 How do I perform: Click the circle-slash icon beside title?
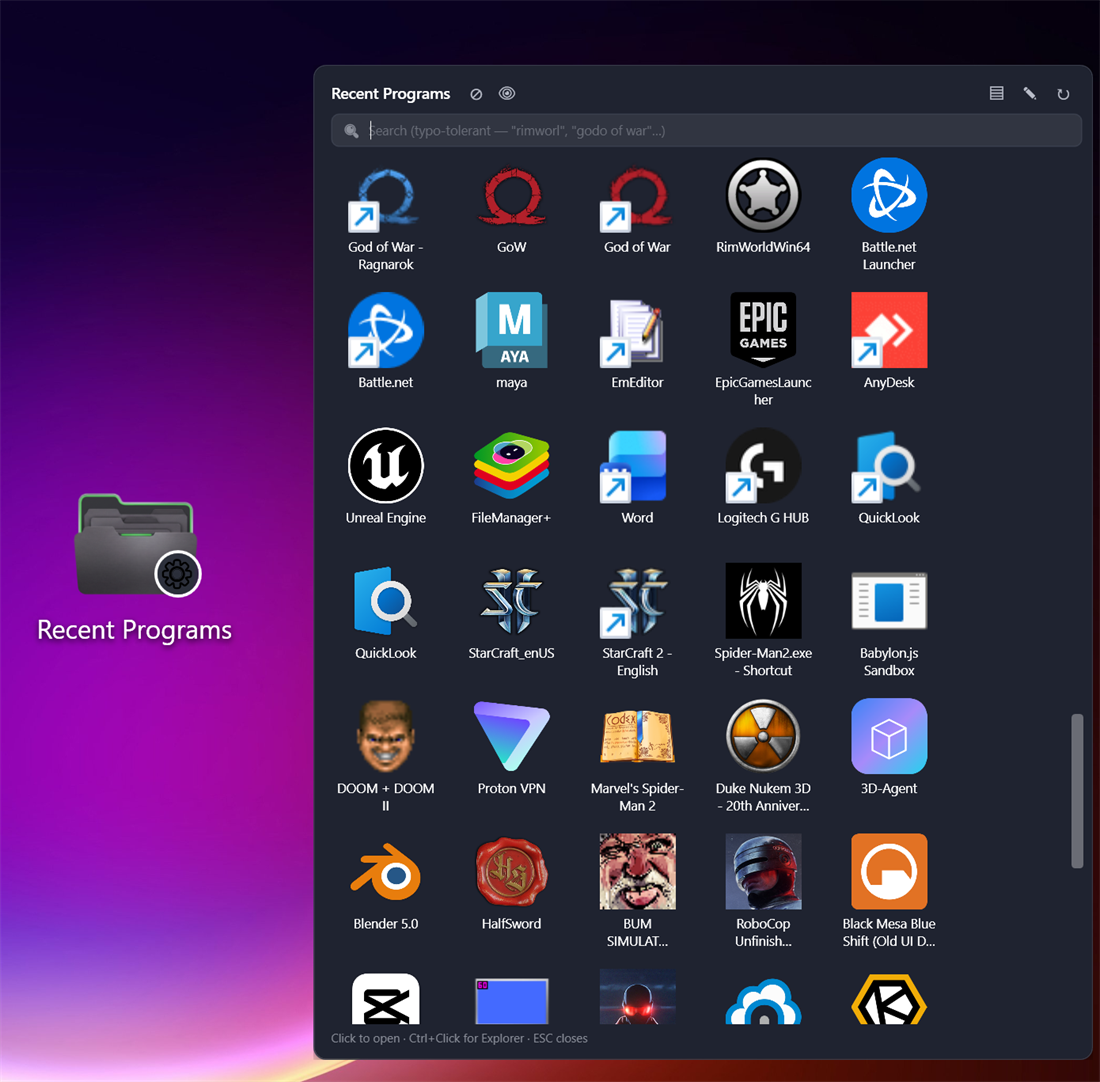pos(476,94)
